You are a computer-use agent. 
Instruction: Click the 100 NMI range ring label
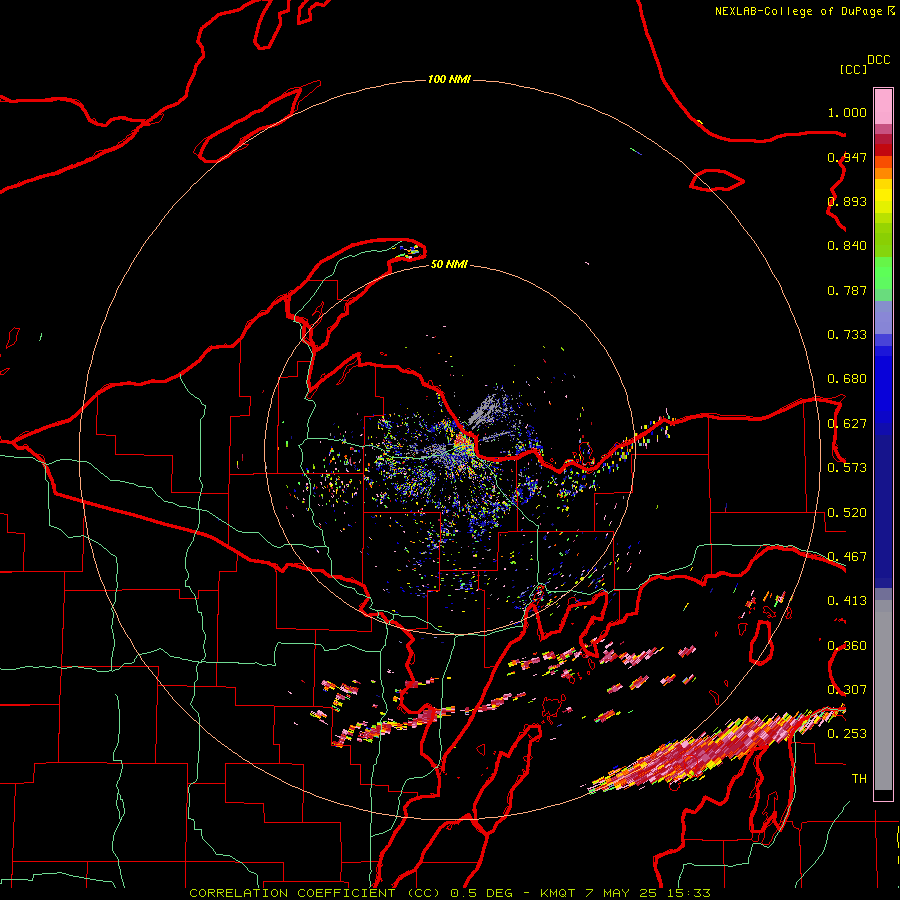(449, 79)
